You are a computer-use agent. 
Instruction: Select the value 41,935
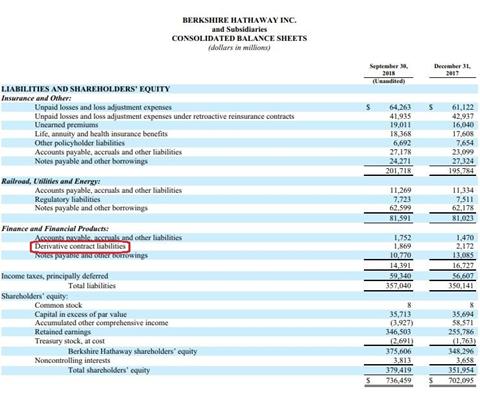tap(400, 116)
